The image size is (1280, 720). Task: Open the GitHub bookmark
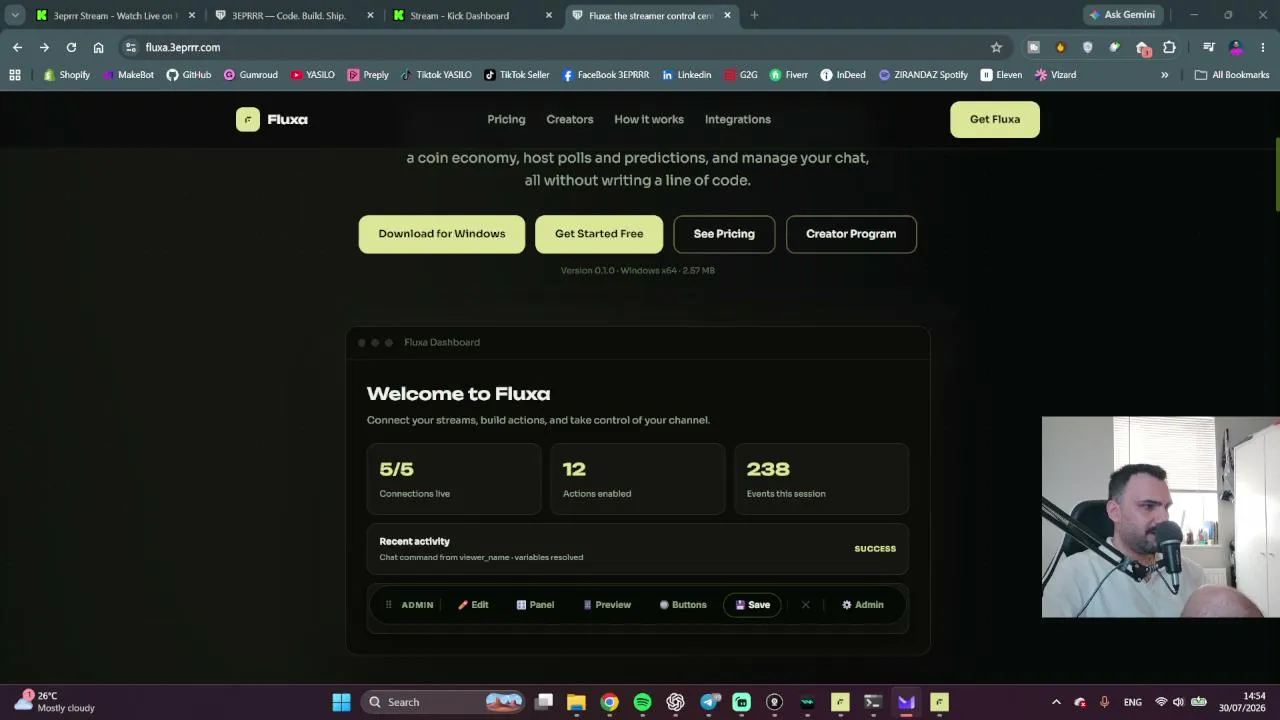click(188, 74)
